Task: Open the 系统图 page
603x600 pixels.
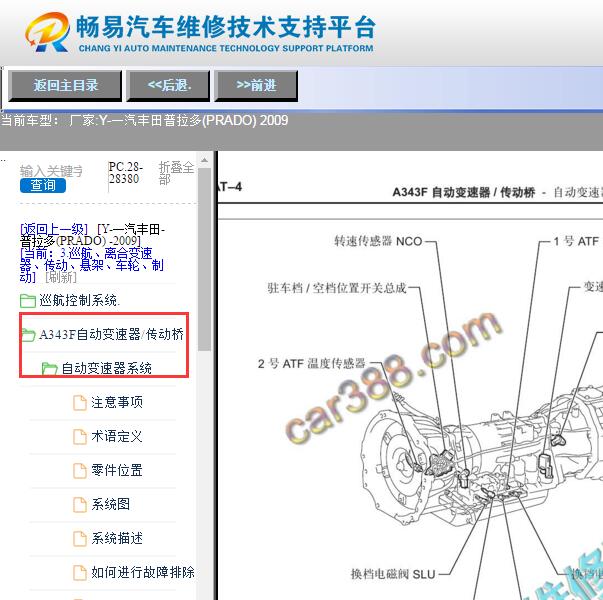Action: point(110,504)
